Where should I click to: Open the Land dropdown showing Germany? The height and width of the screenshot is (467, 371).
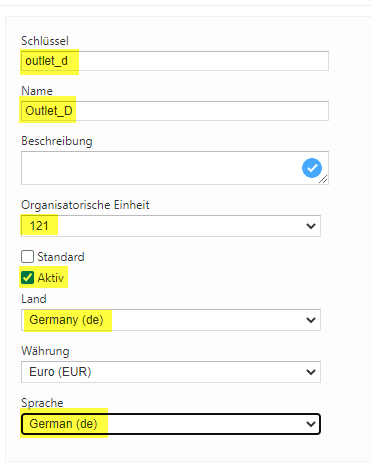[x=171, y=320]
